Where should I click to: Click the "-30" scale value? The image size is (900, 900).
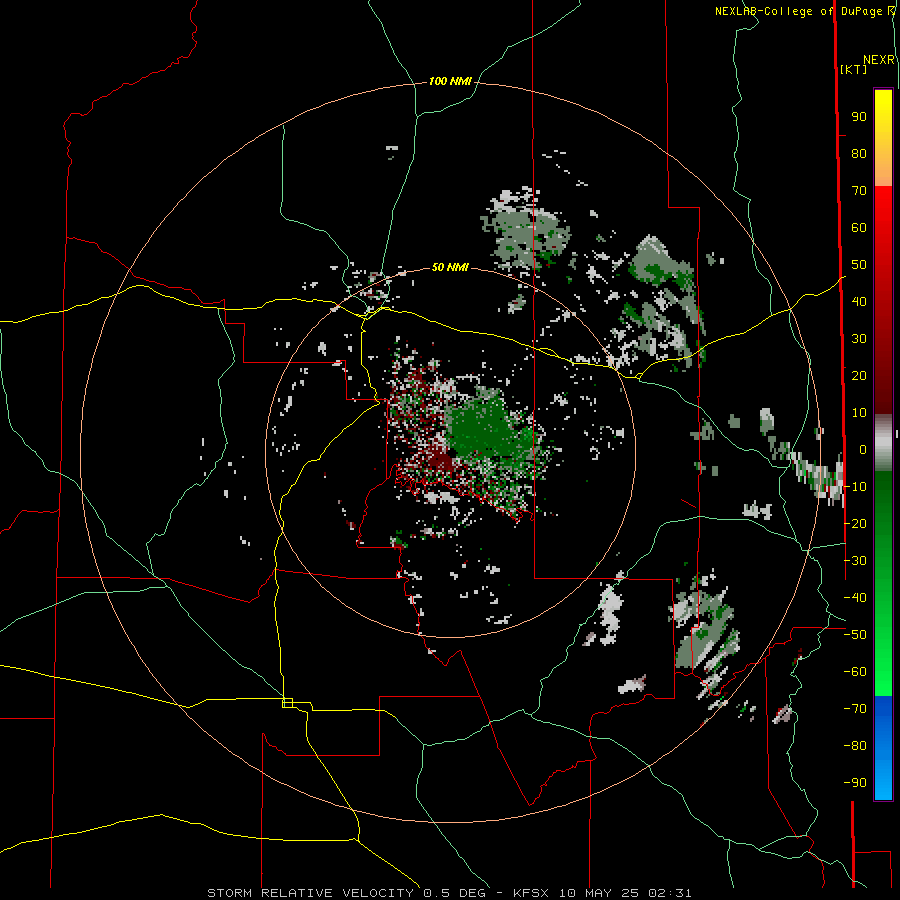(x=855, y=561)
